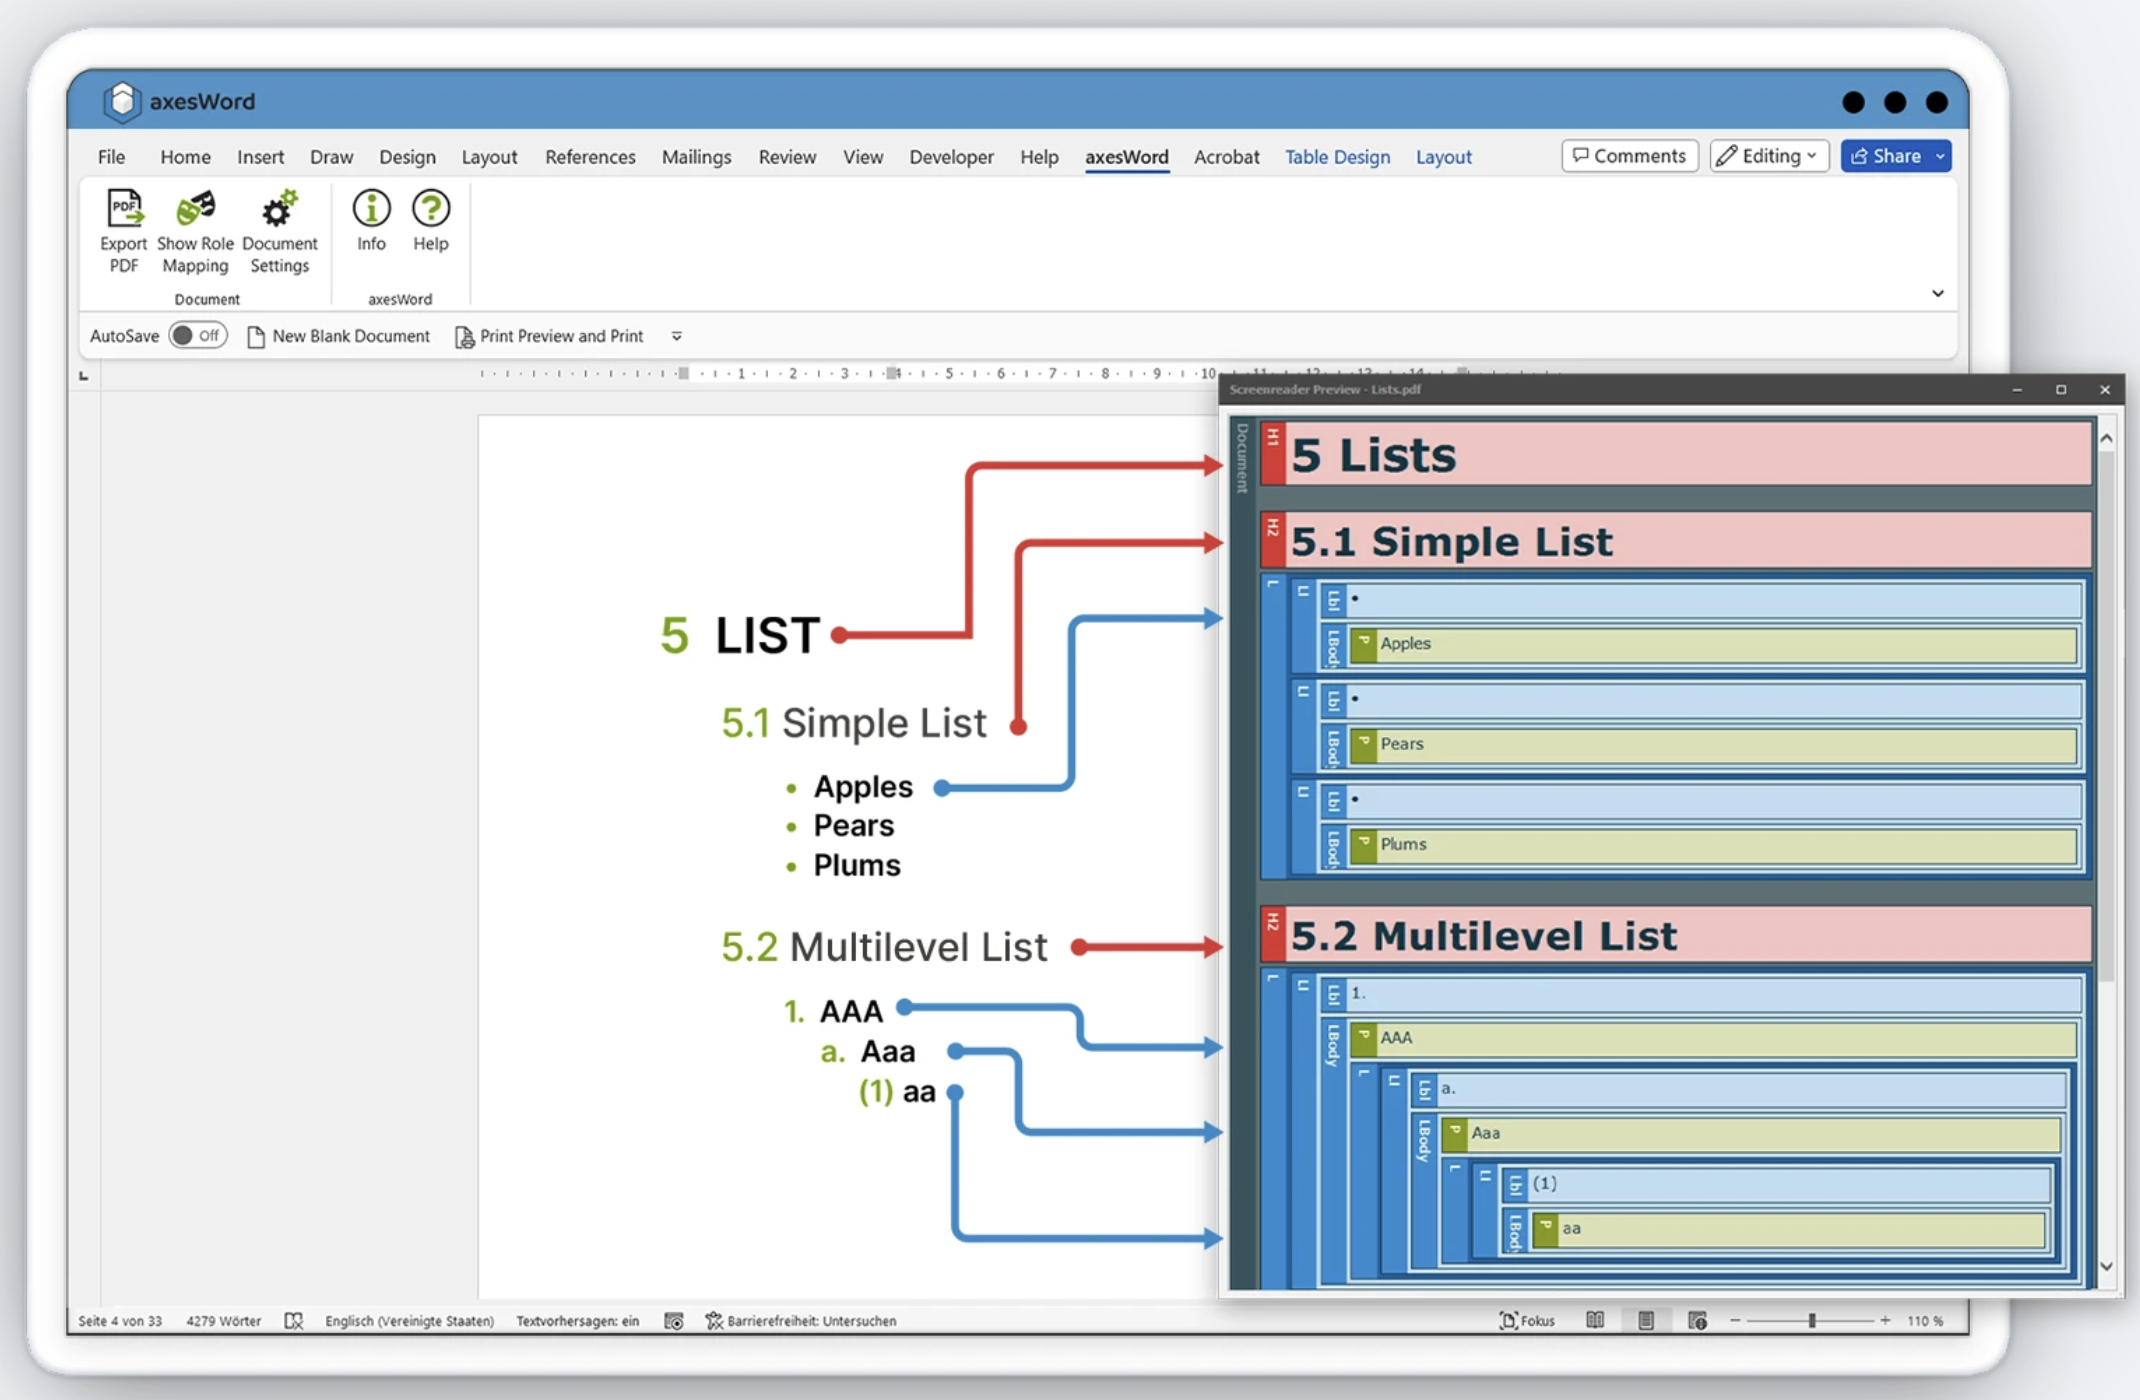
Task: Toggle AutoSave switch
Action: 198,336
